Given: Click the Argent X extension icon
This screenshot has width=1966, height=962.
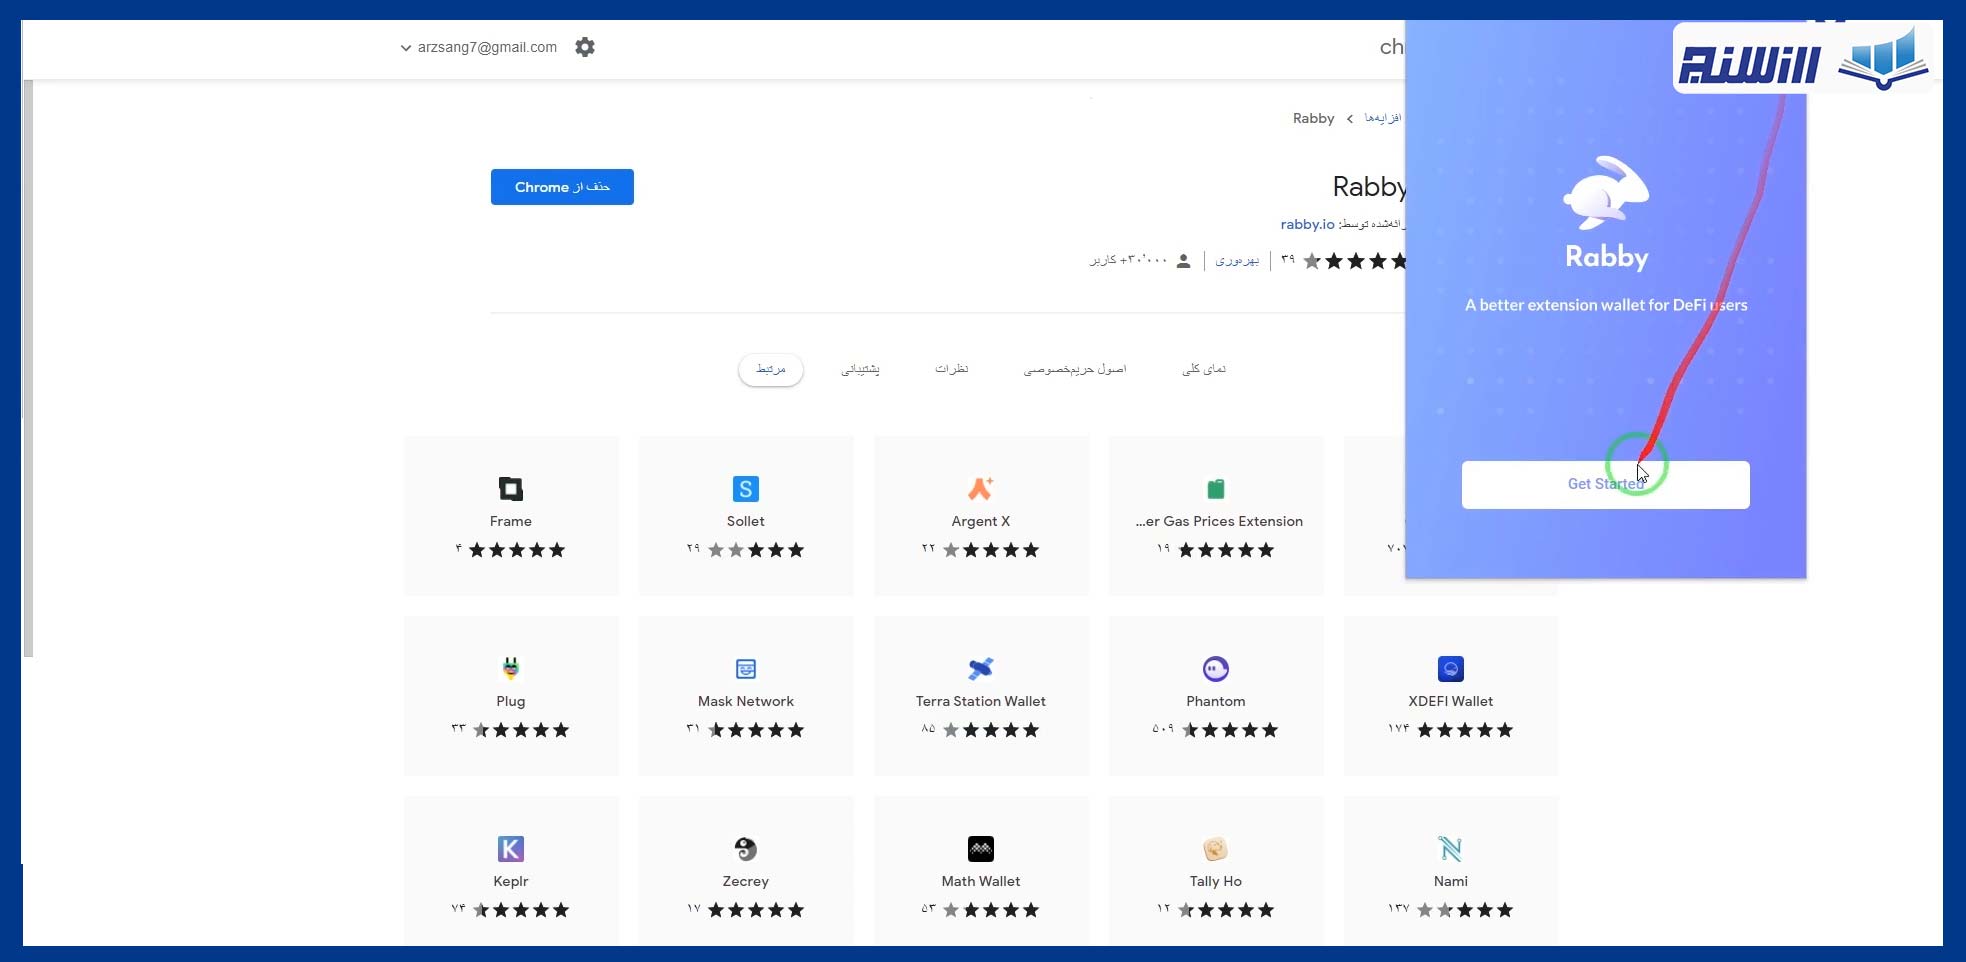Looking at the screenshot, I should (x=981, y=489).
